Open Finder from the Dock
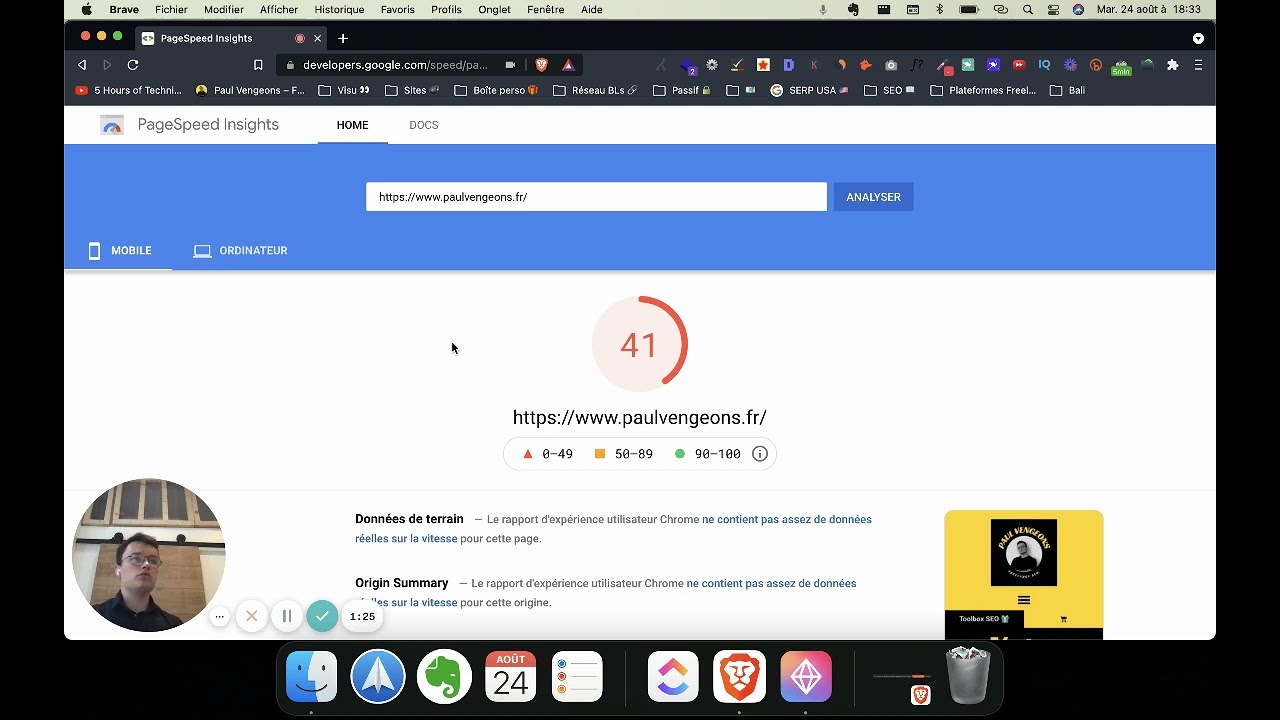Screen dimensions: 1280x720 click(312, 677)
